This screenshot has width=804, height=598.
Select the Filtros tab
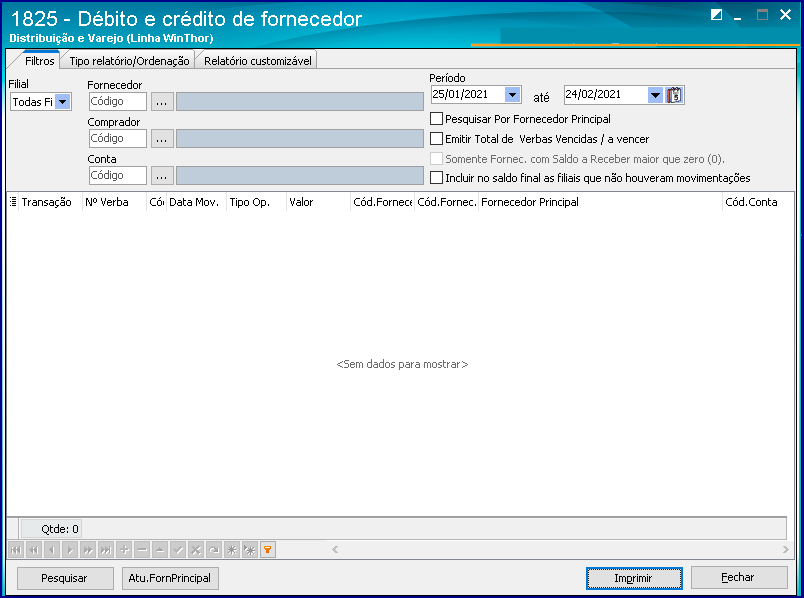pyautogui.click(x=39, y=61)
